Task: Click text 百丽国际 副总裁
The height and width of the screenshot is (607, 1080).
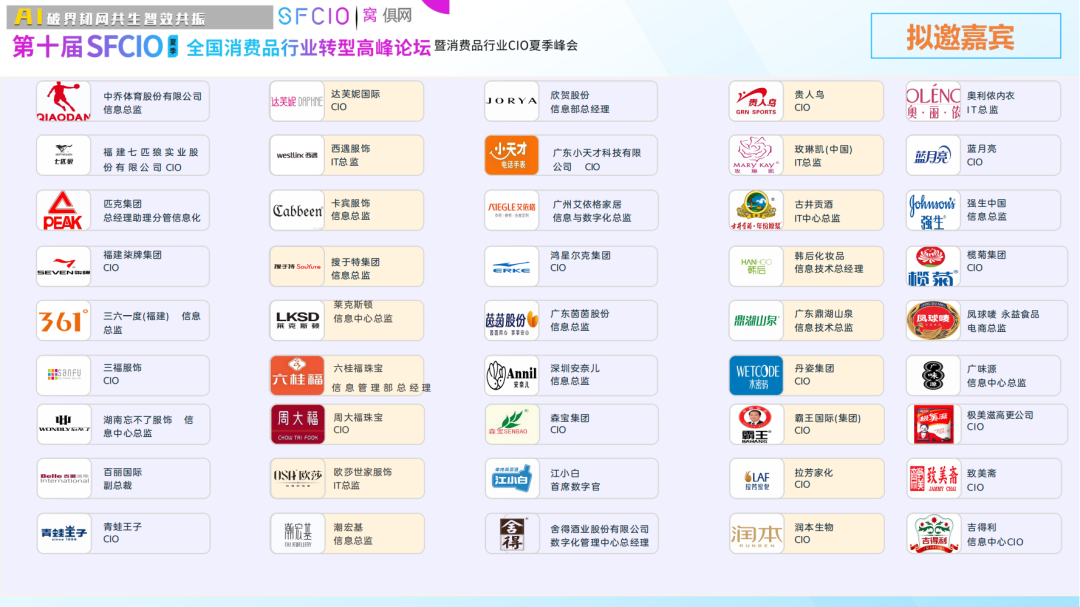Action: pos(123,479)
